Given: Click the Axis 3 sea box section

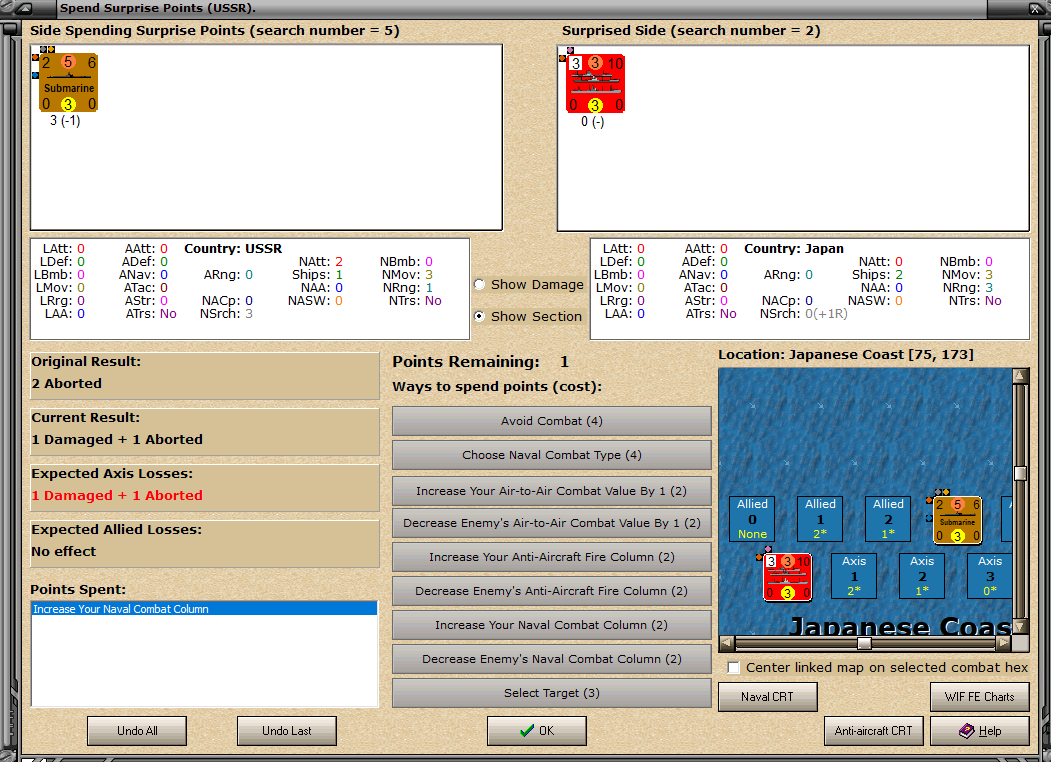Looking at the screenshot, I should pos(989,576).
